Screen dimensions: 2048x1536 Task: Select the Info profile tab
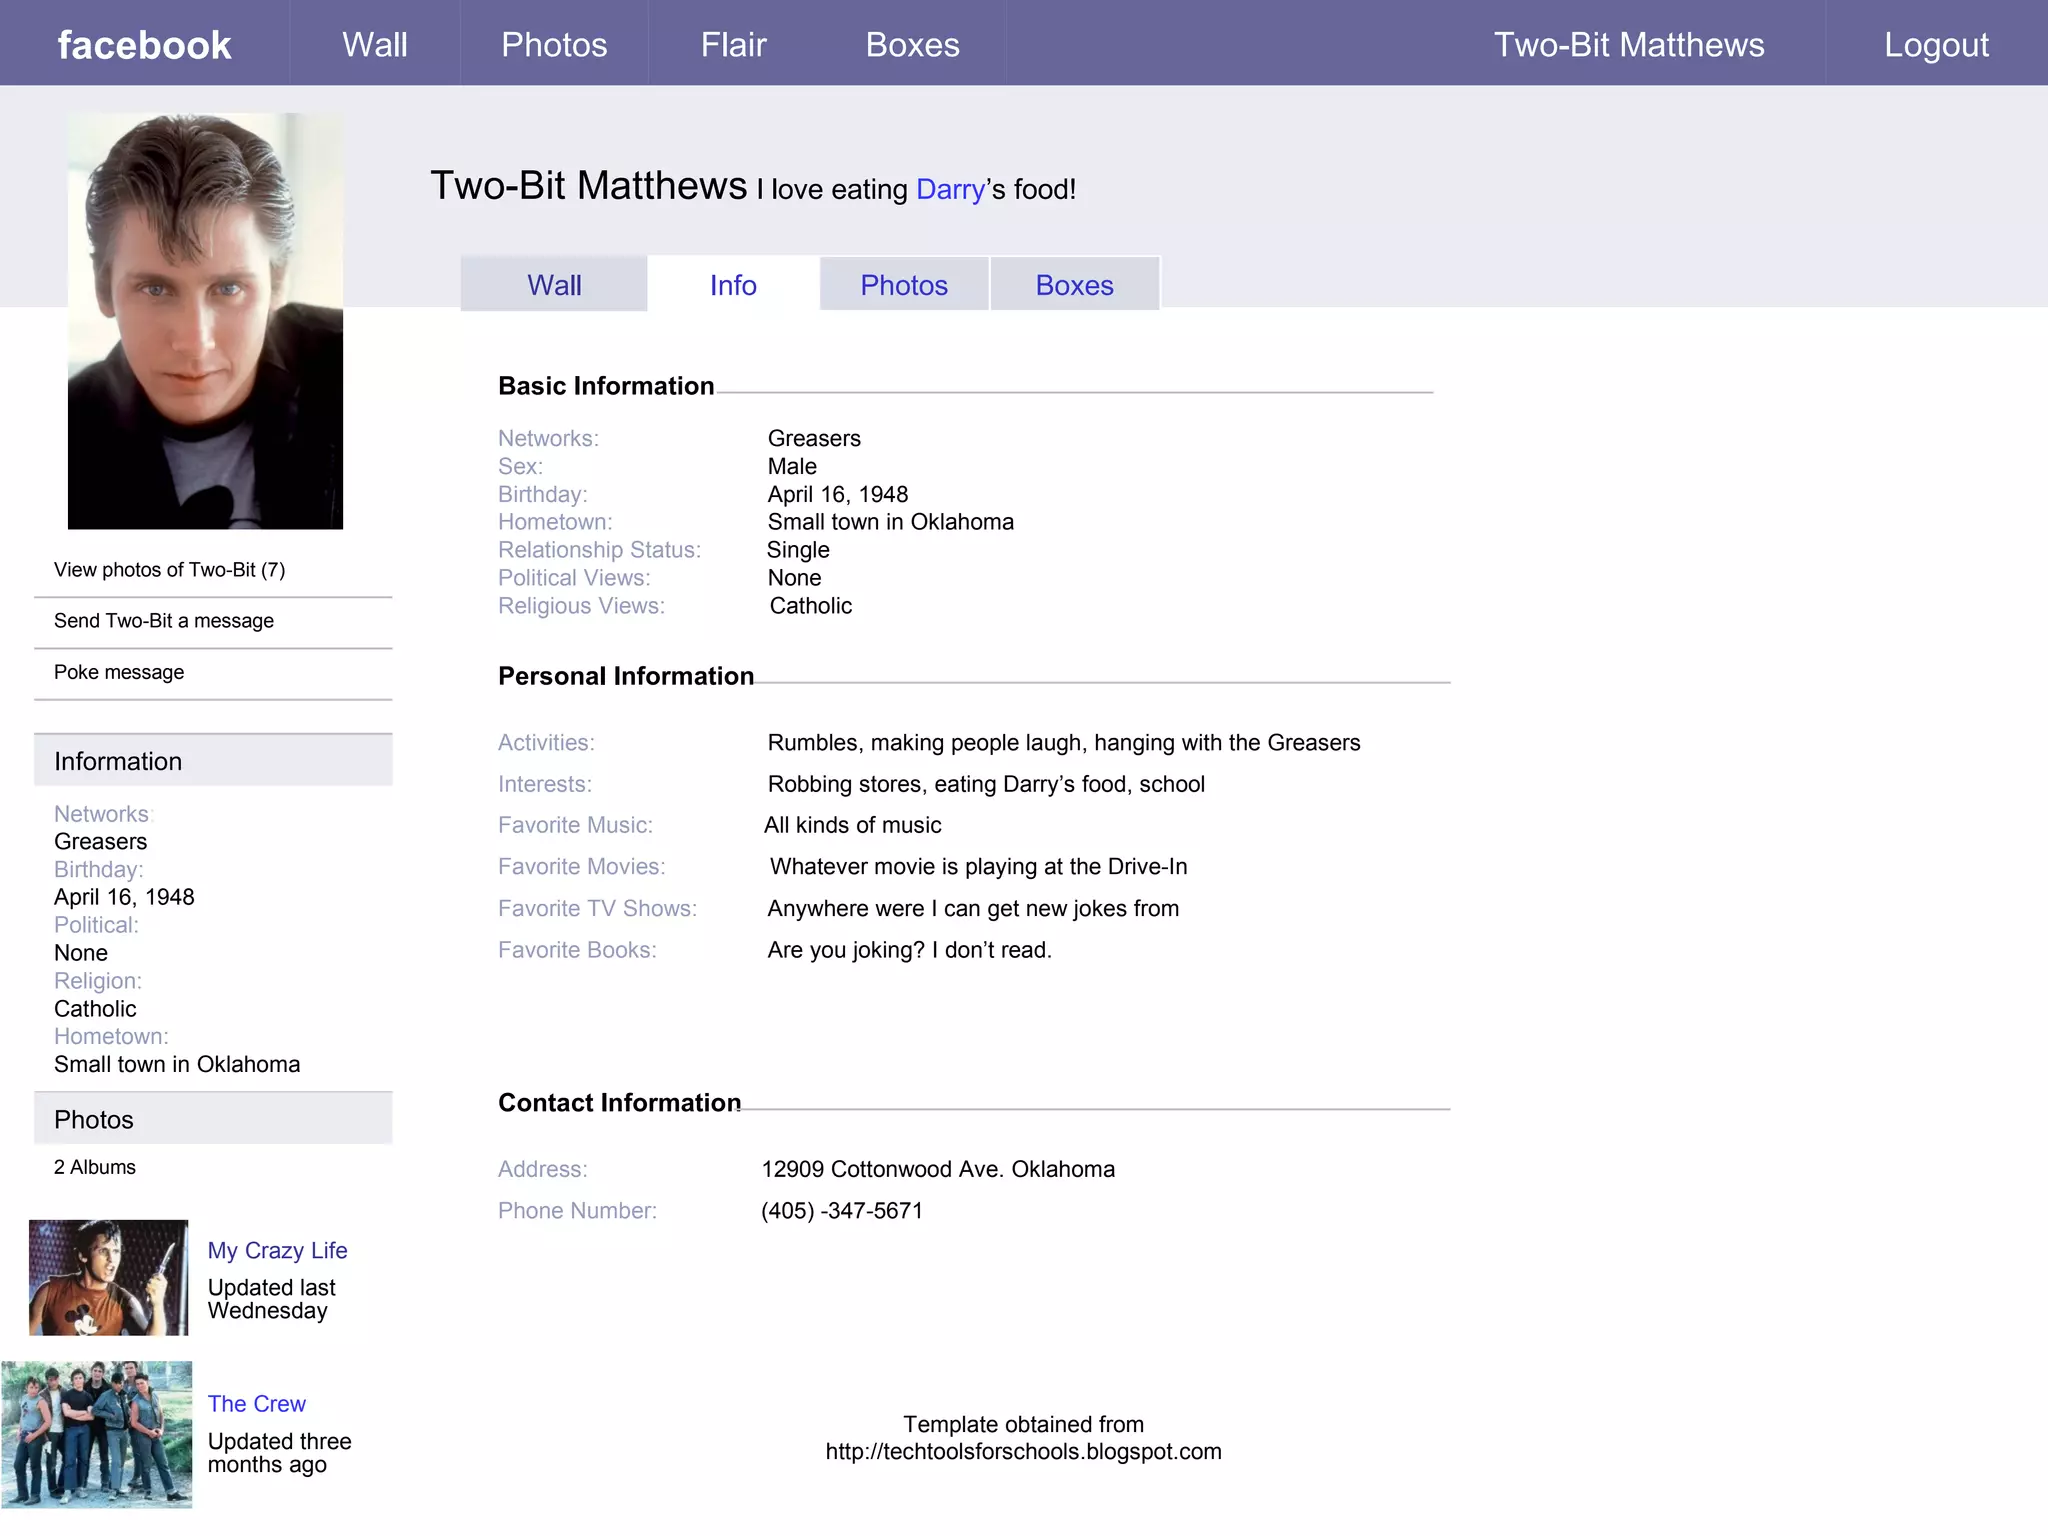click(733, 285)
